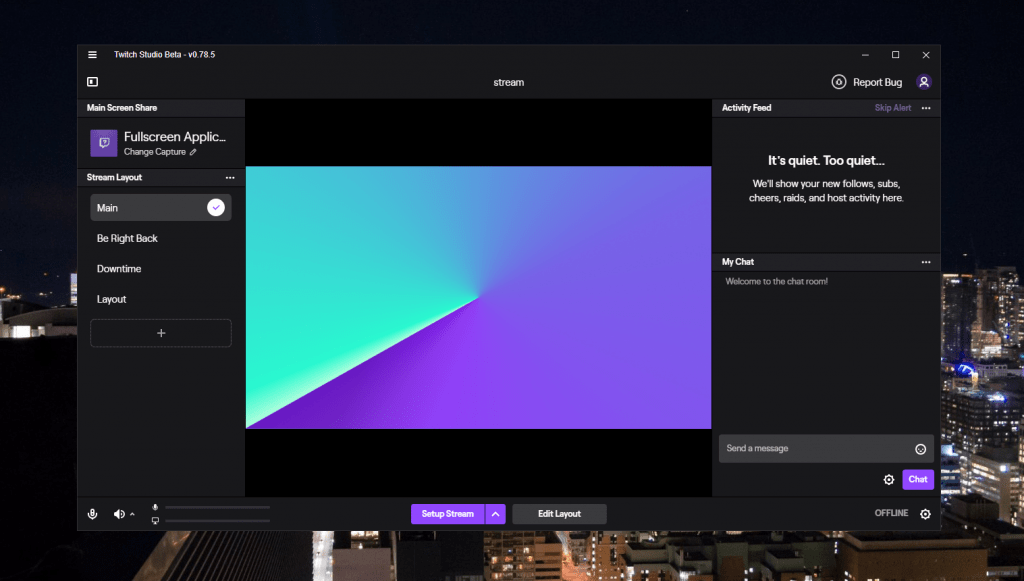
Task: Open My Chat more options menu
Action: click(926, 262)
